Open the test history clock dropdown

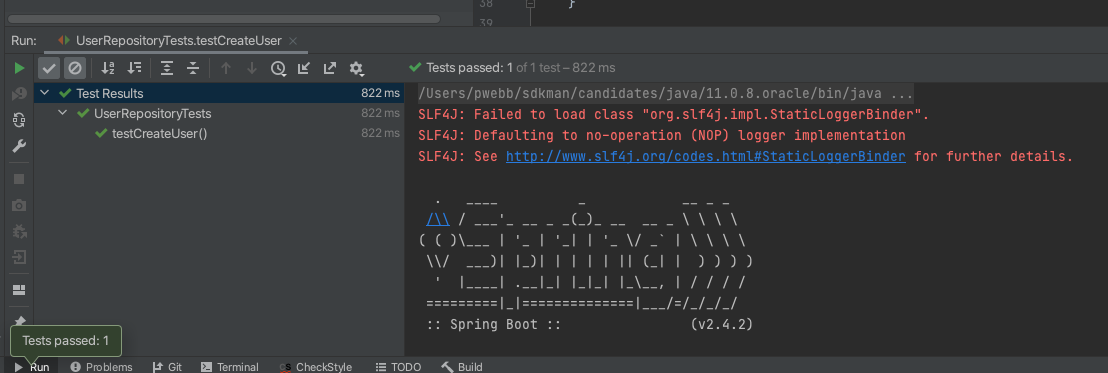tap(278, 68)
